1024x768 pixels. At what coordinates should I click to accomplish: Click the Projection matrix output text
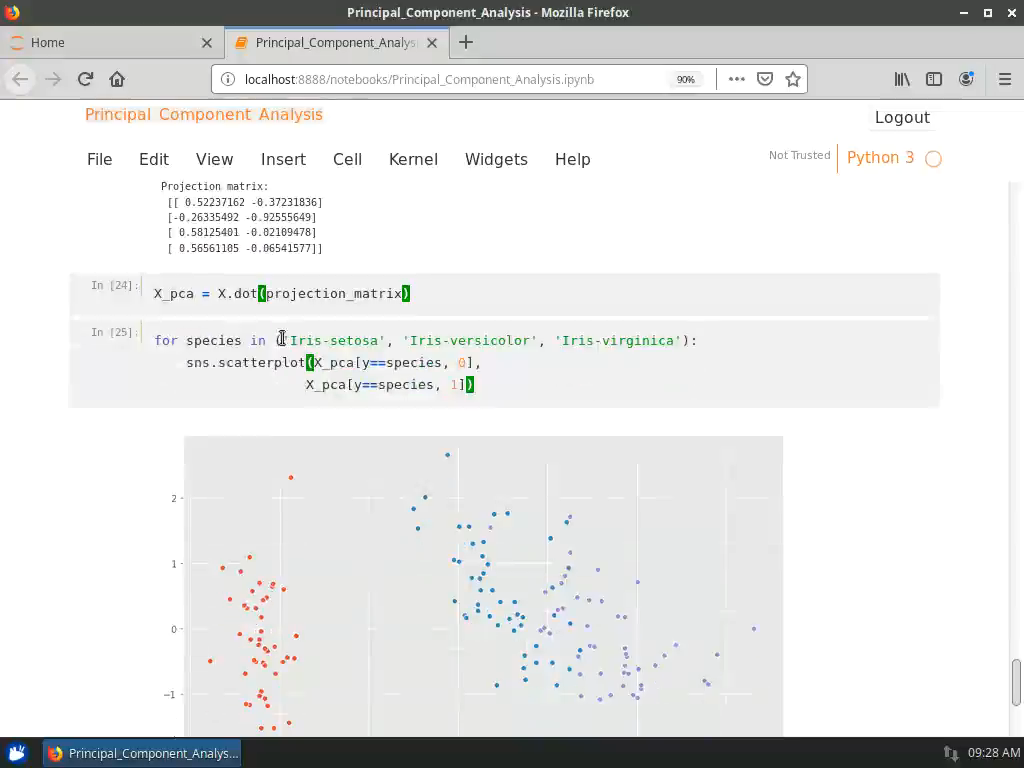[242, 217]
